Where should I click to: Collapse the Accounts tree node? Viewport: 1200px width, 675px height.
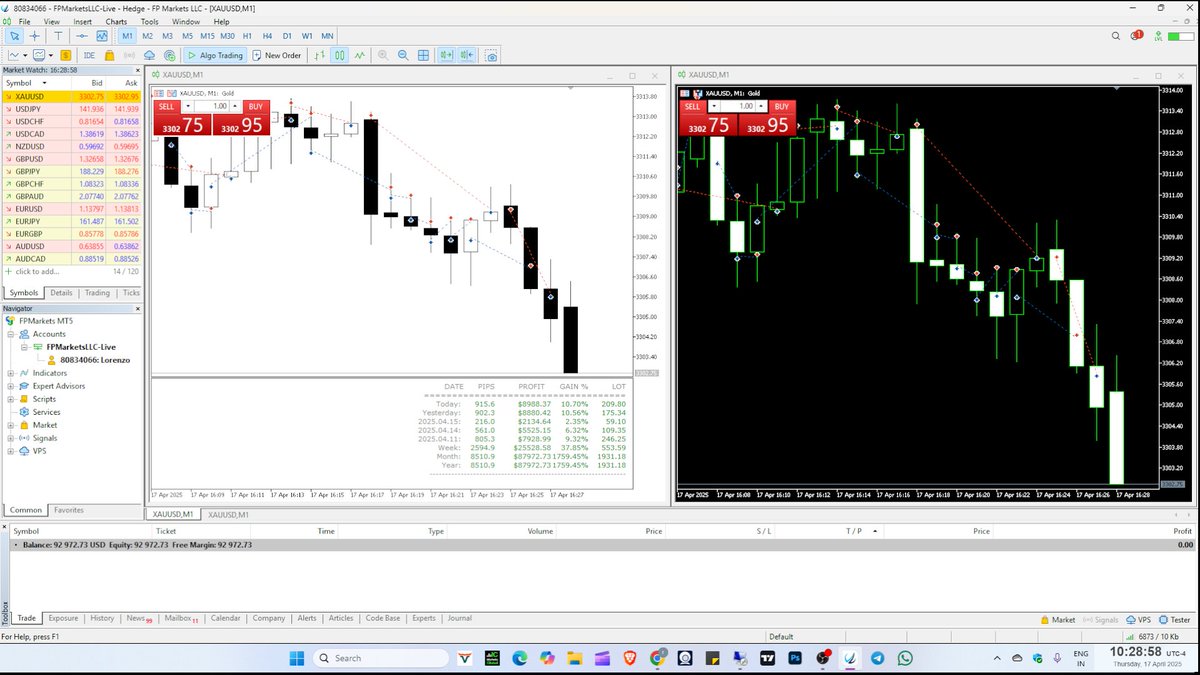point(10,334)
